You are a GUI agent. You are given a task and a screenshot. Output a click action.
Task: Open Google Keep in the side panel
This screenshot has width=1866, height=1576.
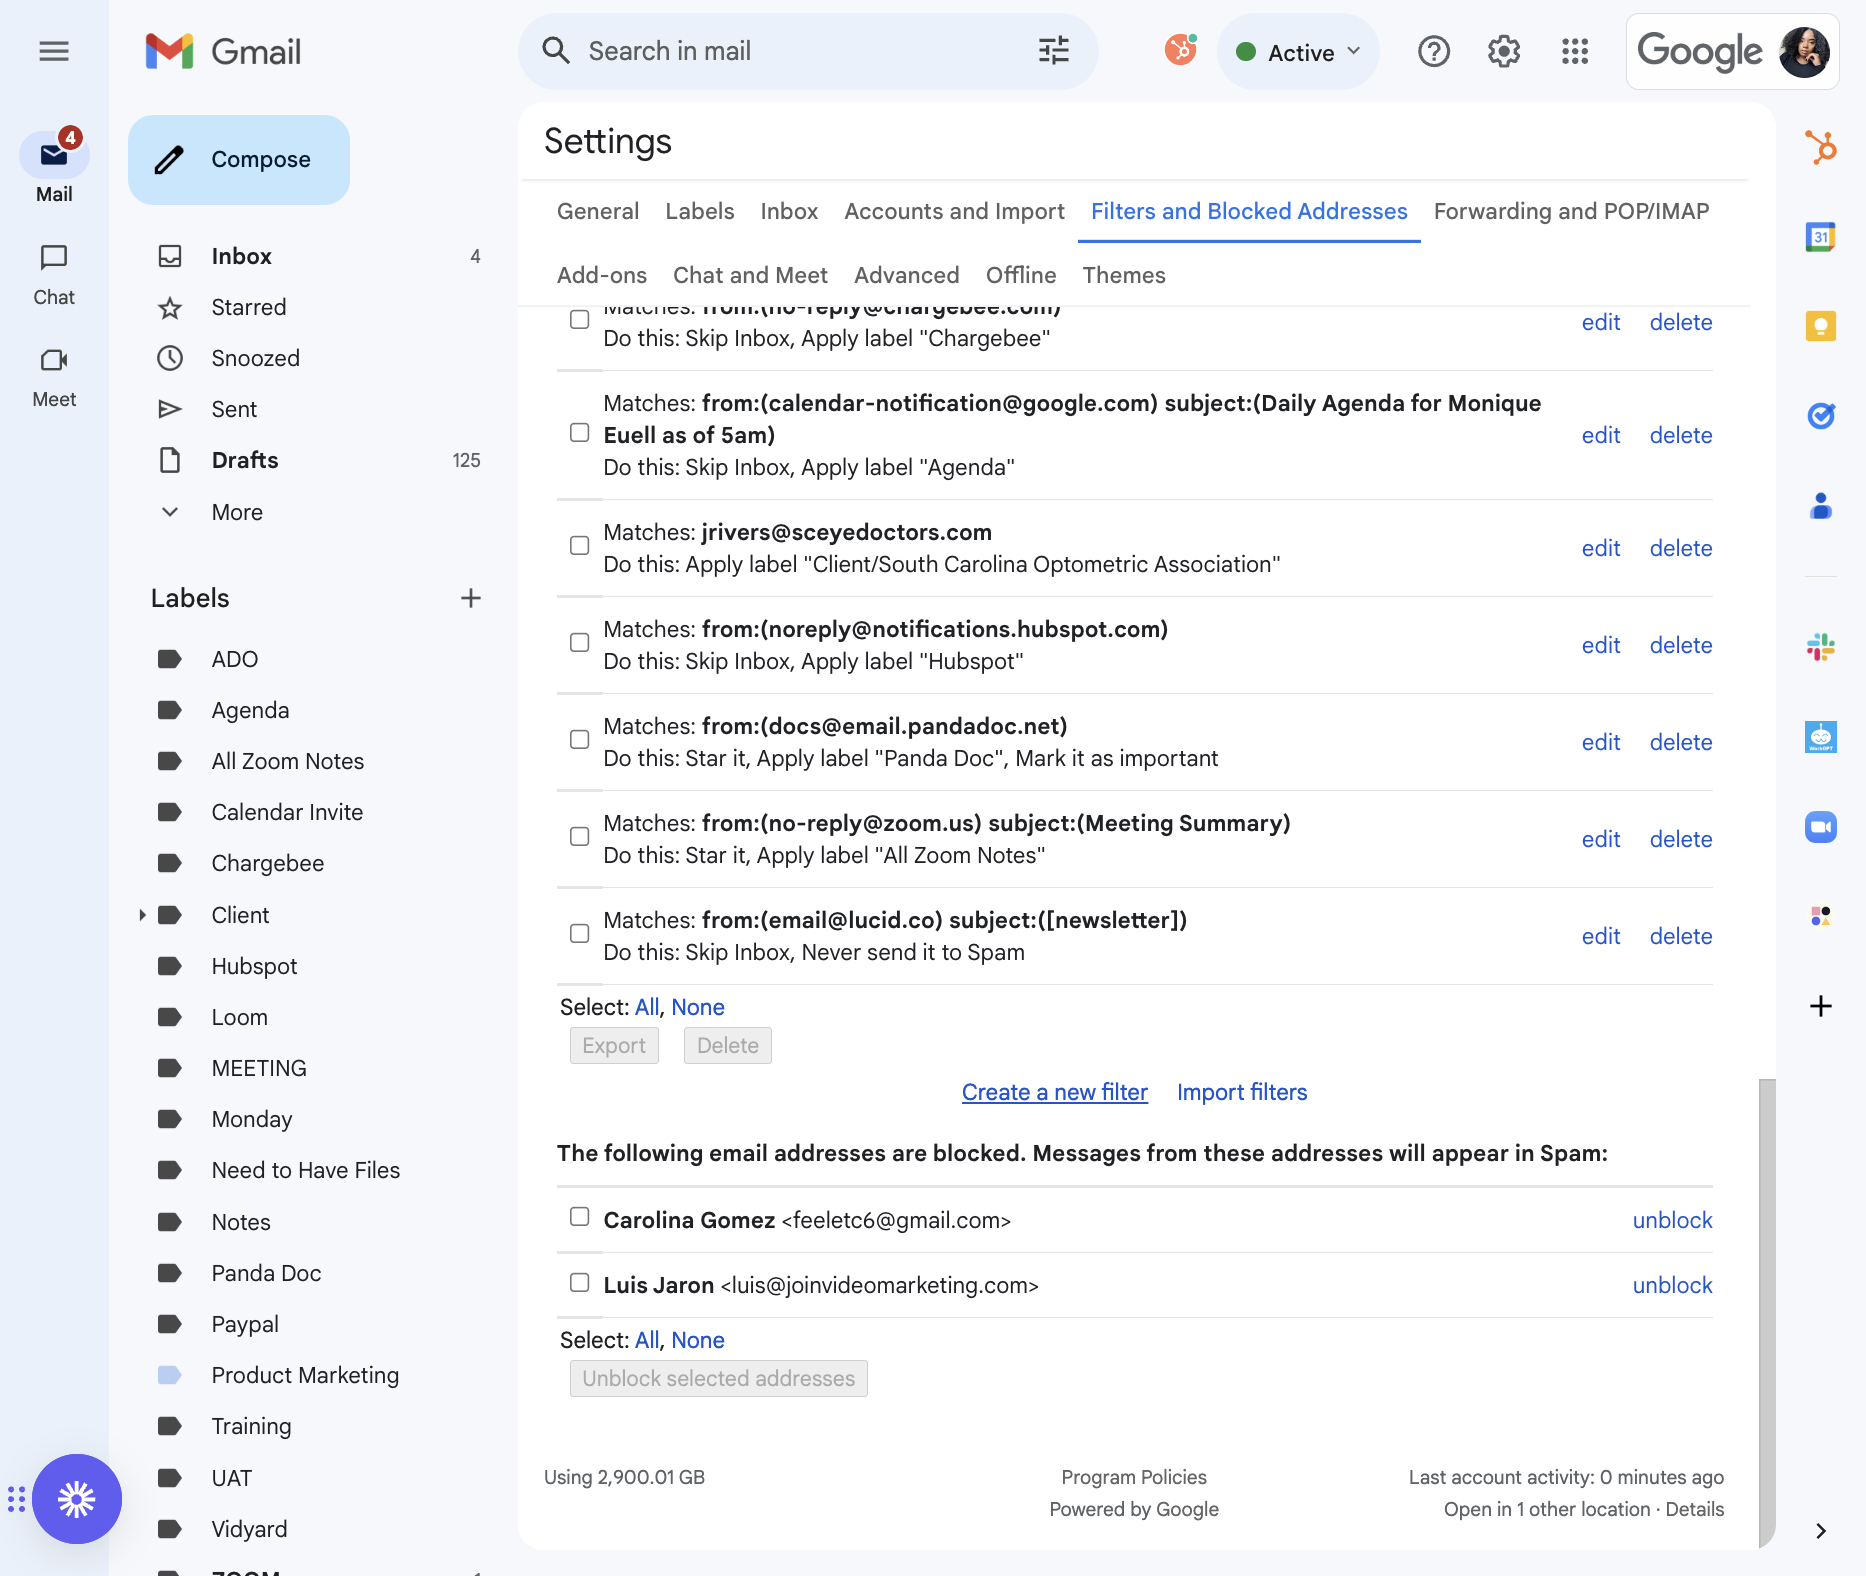coord(1820,326)
